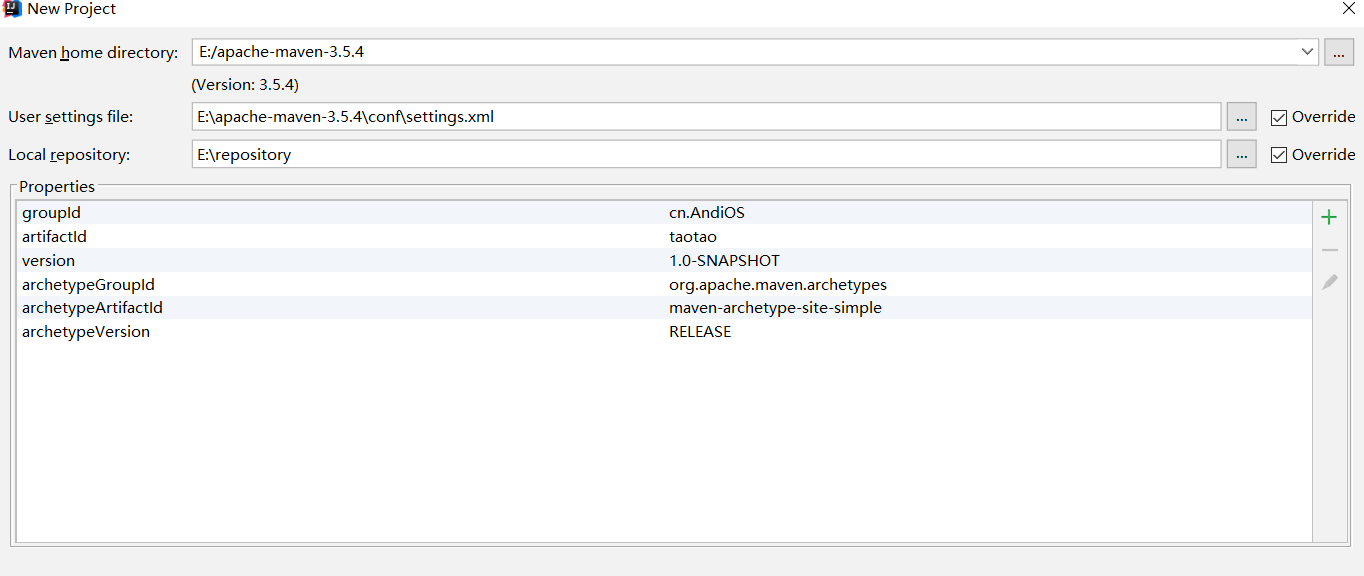
Task: Select the archetypeGroupId property row
Action: tap(664, 284)
